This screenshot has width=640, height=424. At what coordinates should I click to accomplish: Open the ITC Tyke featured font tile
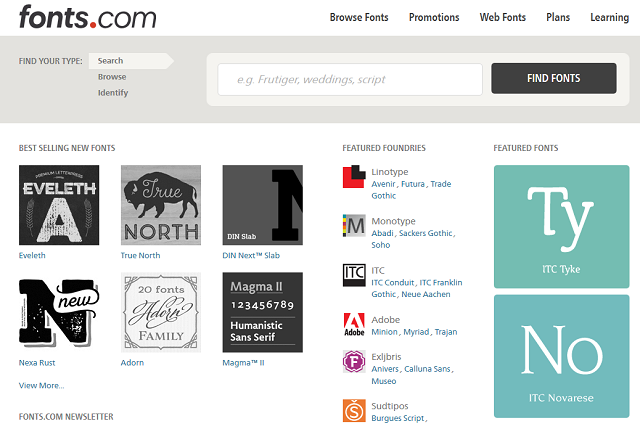(x=561, y=226)
